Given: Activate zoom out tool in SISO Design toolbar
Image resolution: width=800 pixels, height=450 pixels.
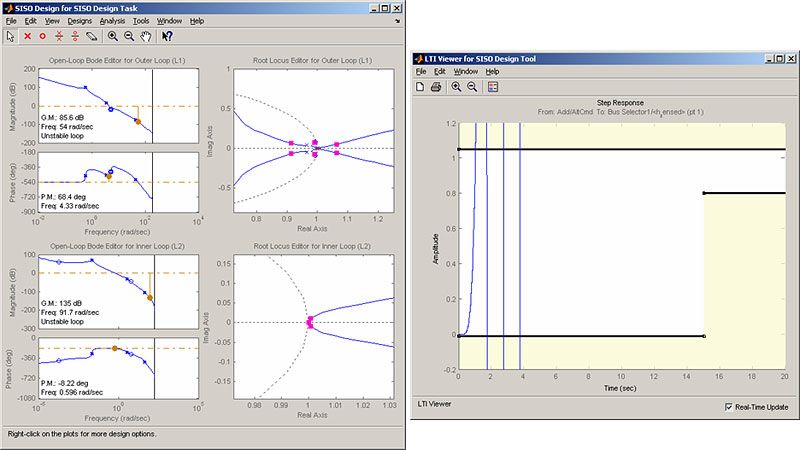Looking at the screenshot, I should (129, 36).
